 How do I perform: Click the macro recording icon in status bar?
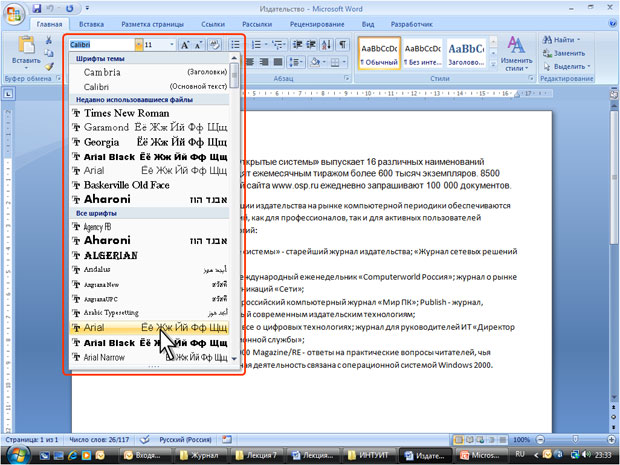point(227,439)
